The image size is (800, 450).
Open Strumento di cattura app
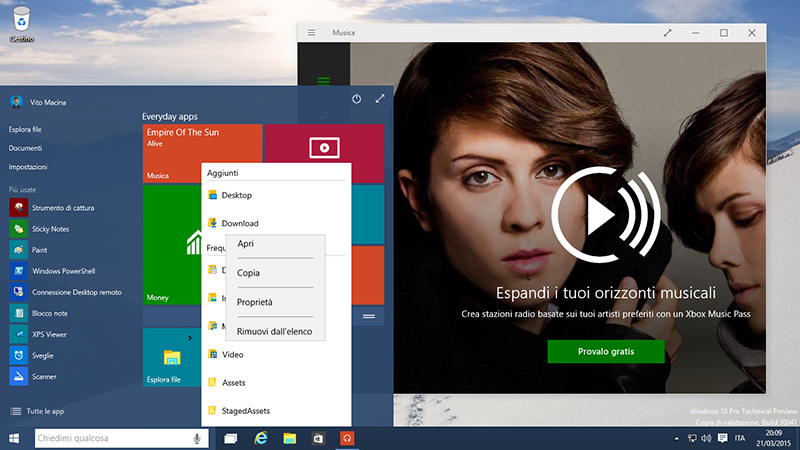click(63, 208)
